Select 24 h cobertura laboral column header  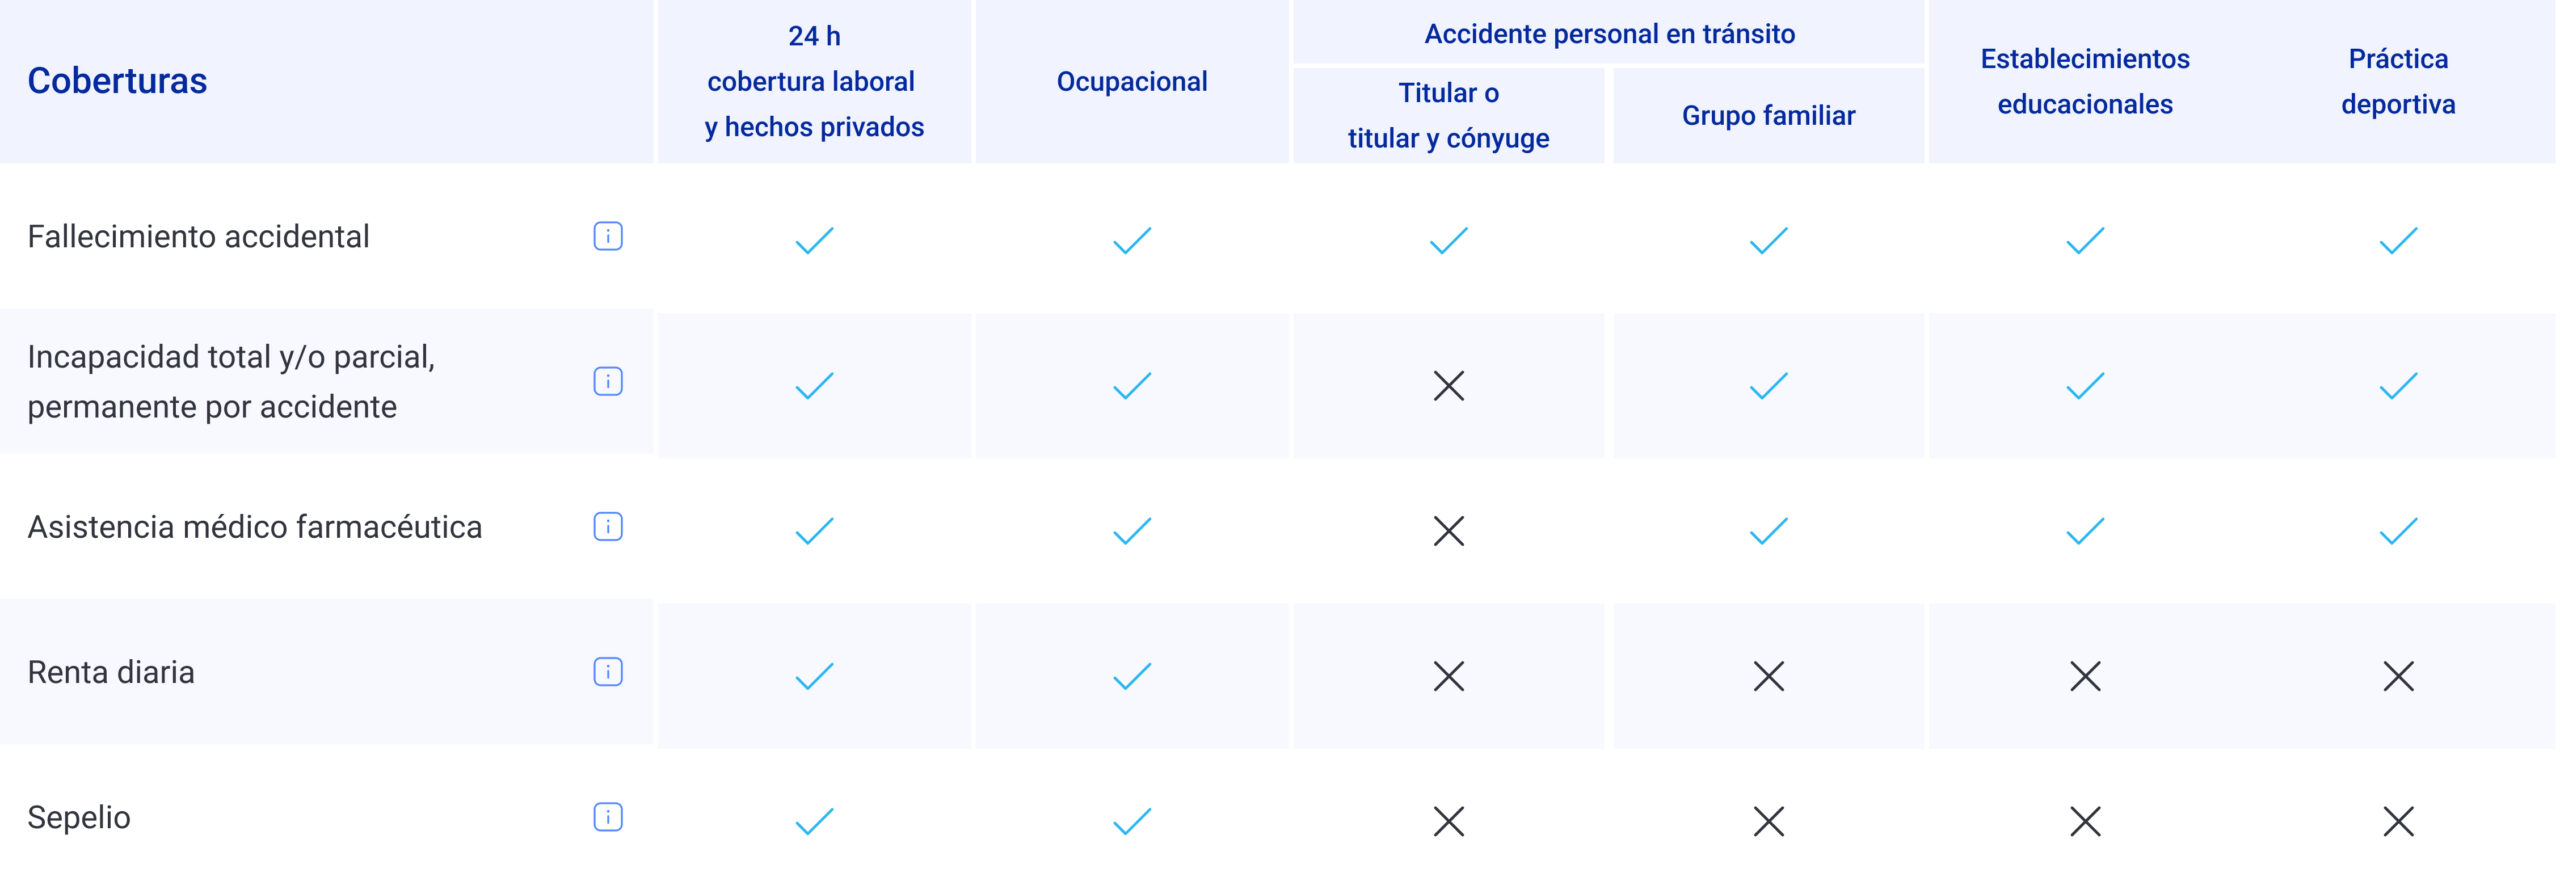[x=814, y=82]
